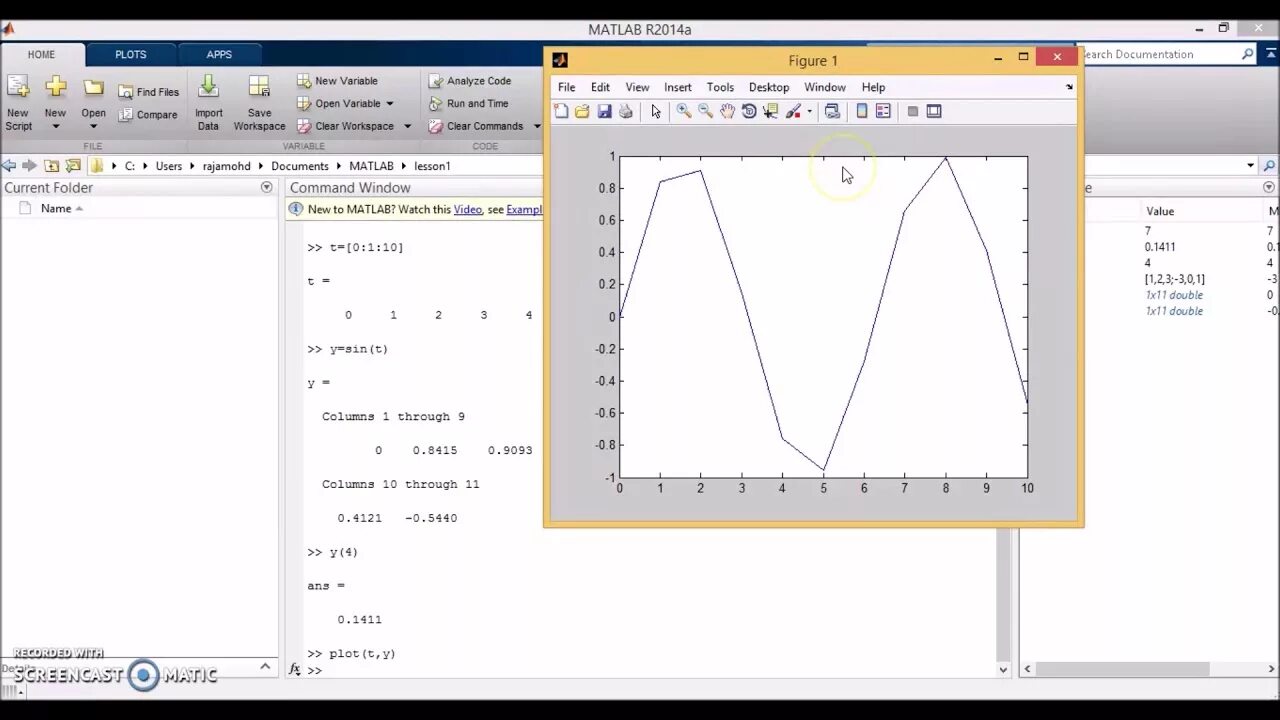
Task: Open the brush color dropdown arrow
Action: point(809,111)
